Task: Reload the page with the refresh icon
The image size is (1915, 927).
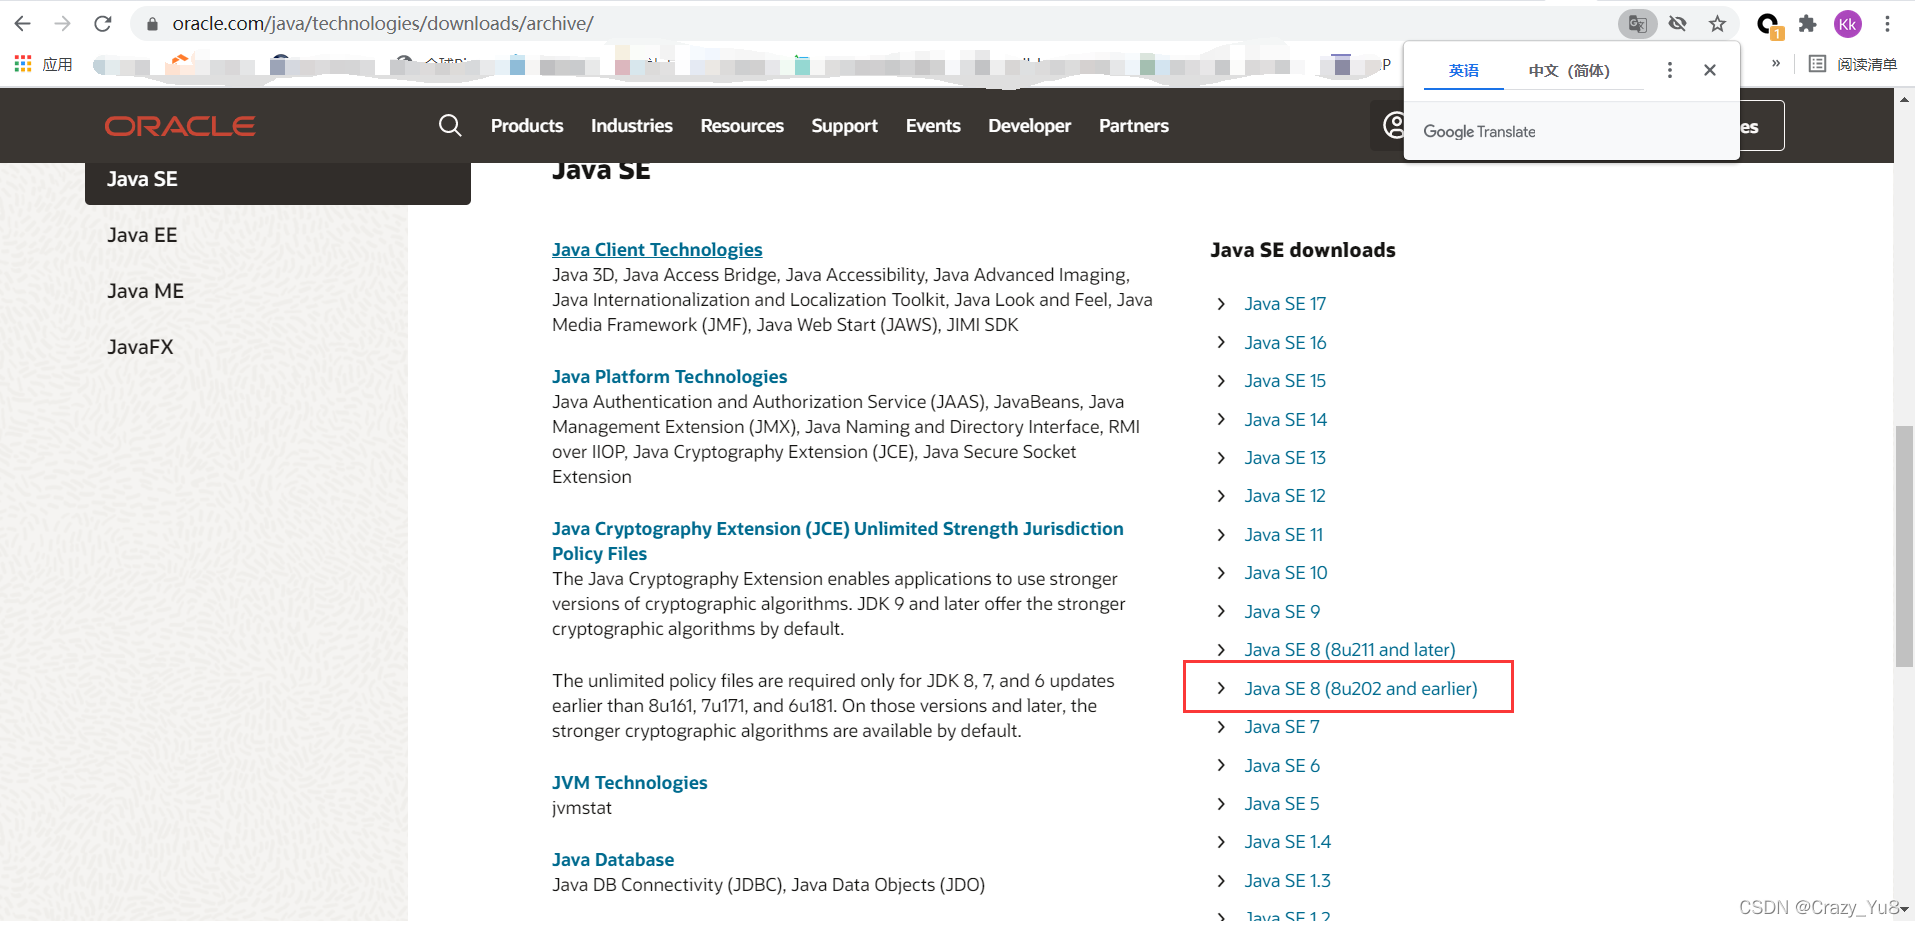Action: click(x=102, y=23)
